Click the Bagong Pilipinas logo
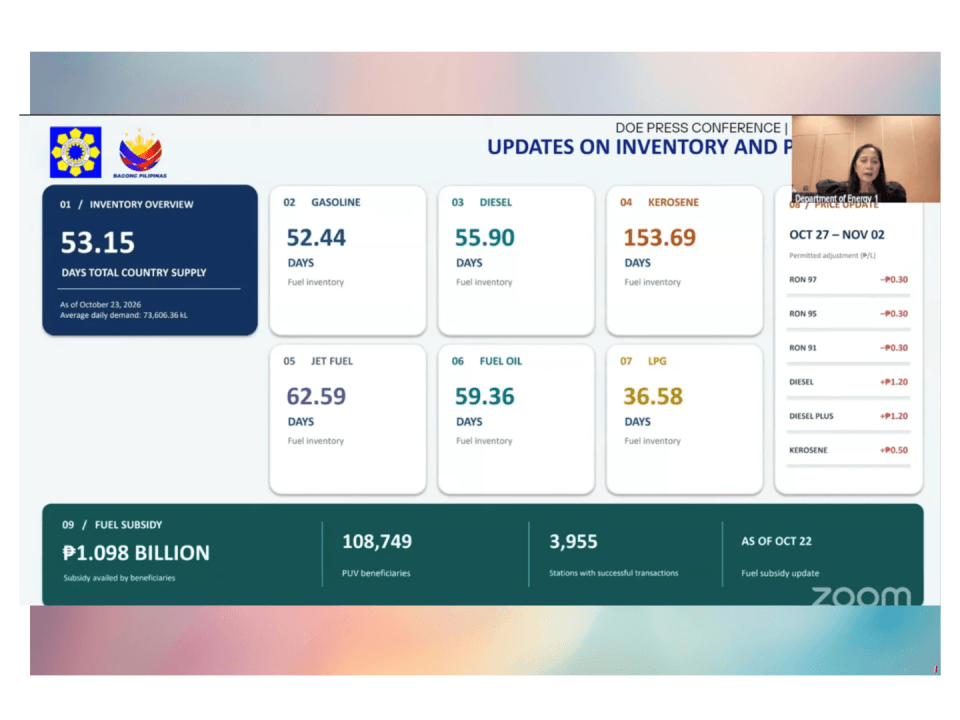 pos(140,153)
